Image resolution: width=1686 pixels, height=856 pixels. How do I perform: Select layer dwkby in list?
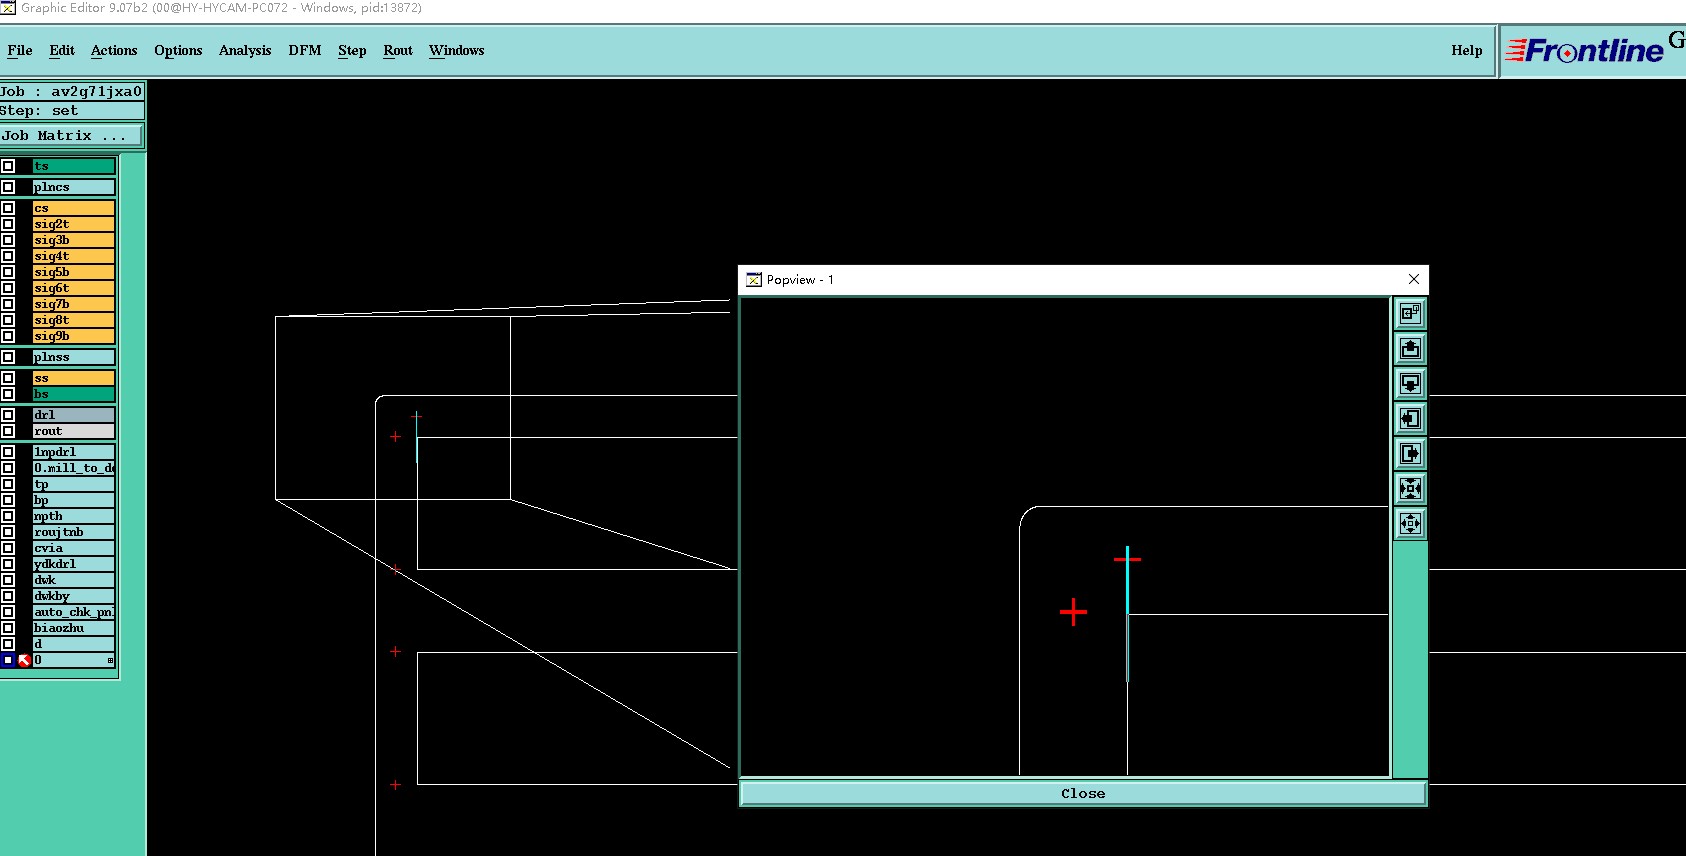(x=74, y=596)
